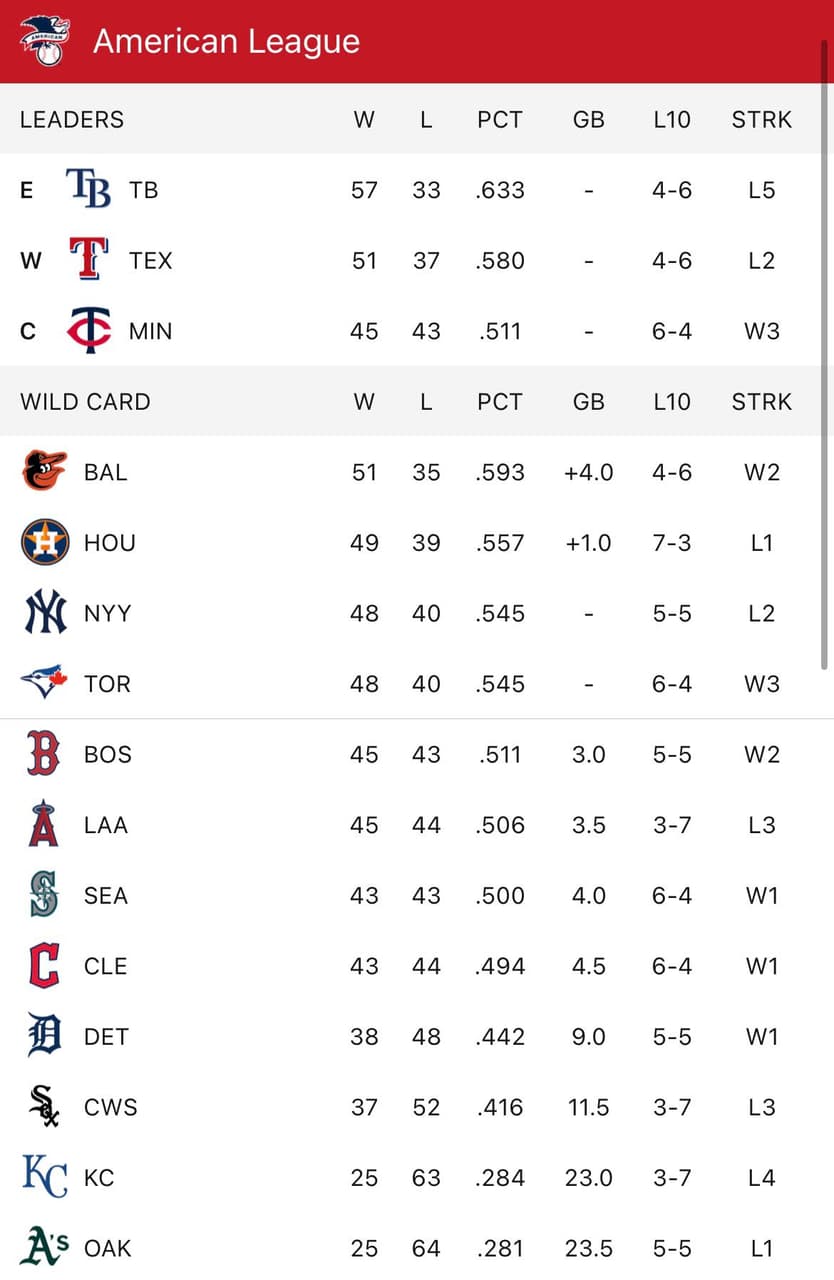Open the New York Yankees logo
The image size is (834, 1280).
(45, 613)
